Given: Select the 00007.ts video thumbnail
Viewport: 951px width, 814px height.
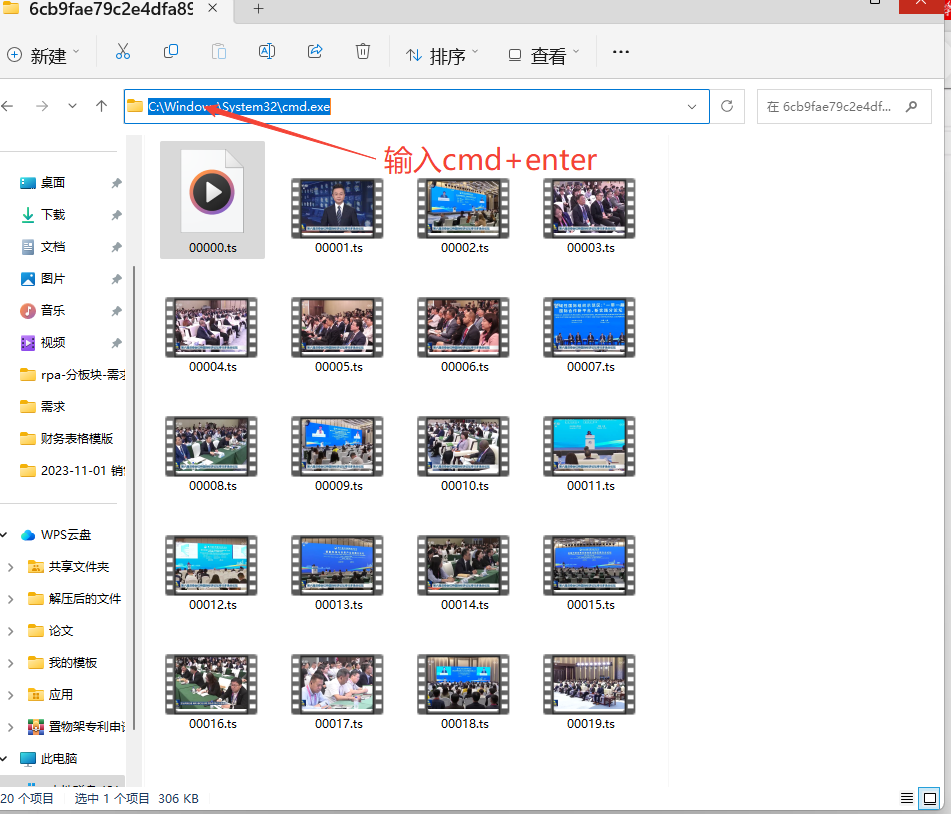Looking at the screenshot, I should pos(590,328).
